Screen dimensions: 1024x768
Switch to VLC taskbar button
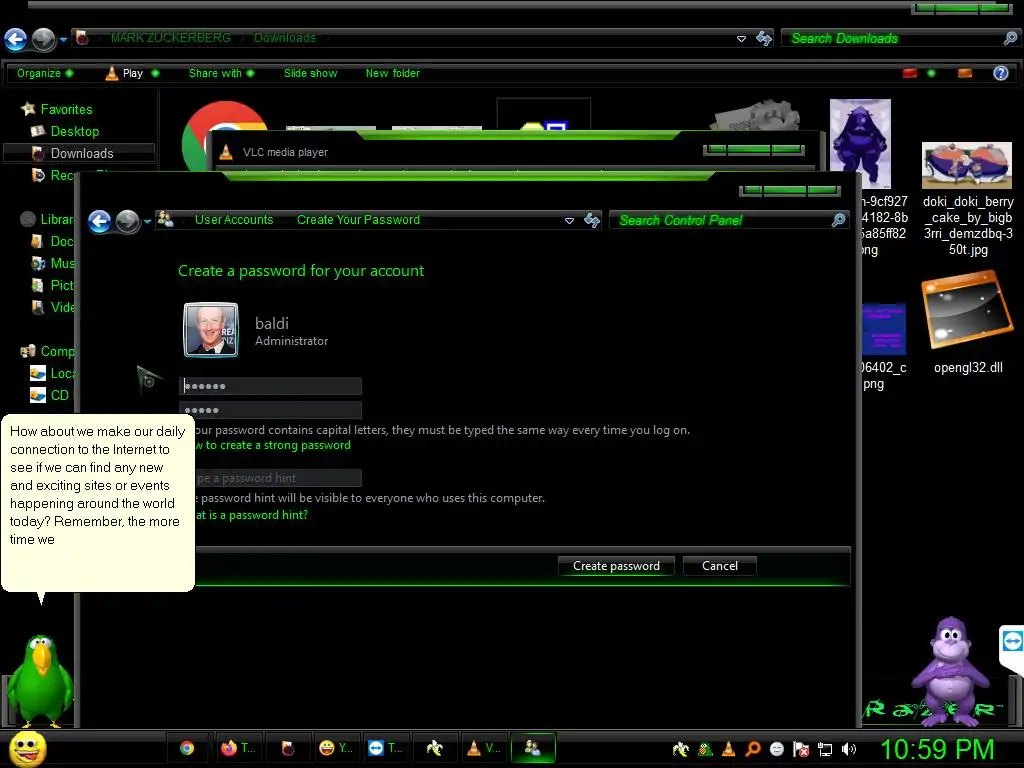[x=483, y=748]
